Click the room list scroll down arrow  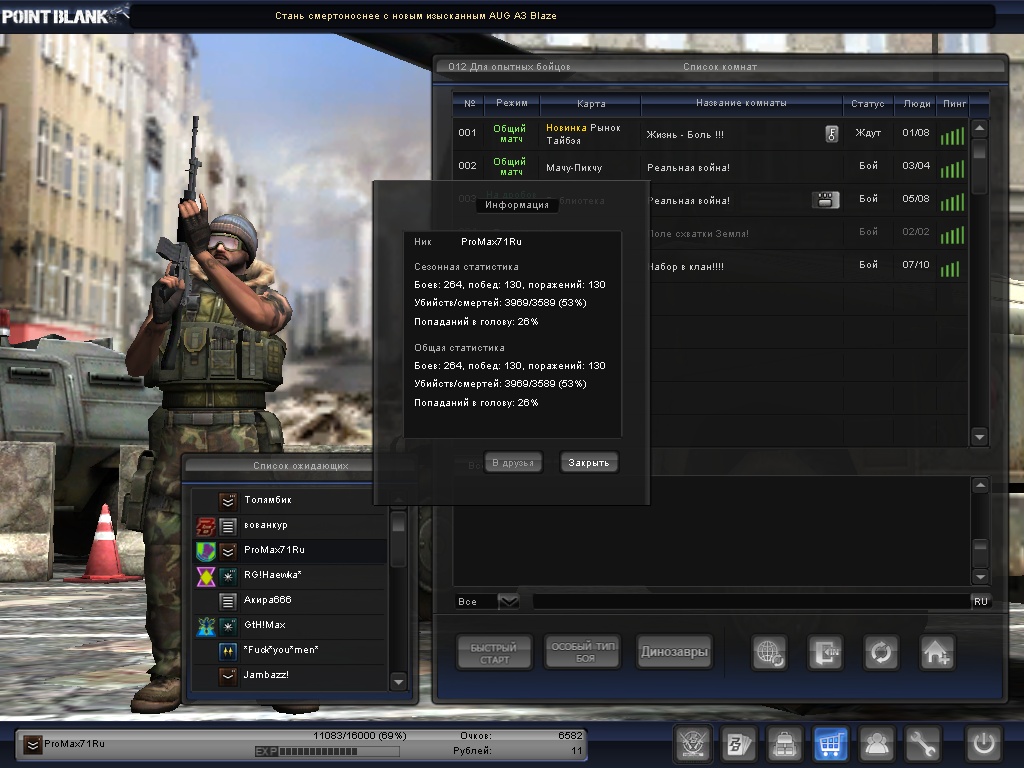coord(979,436)
